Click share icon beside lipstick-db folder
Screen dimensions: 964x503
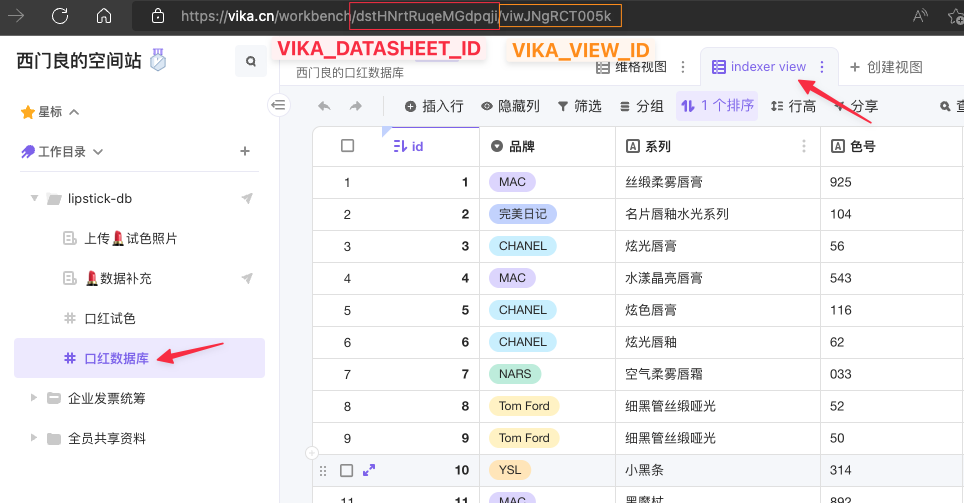coord(247,198)
